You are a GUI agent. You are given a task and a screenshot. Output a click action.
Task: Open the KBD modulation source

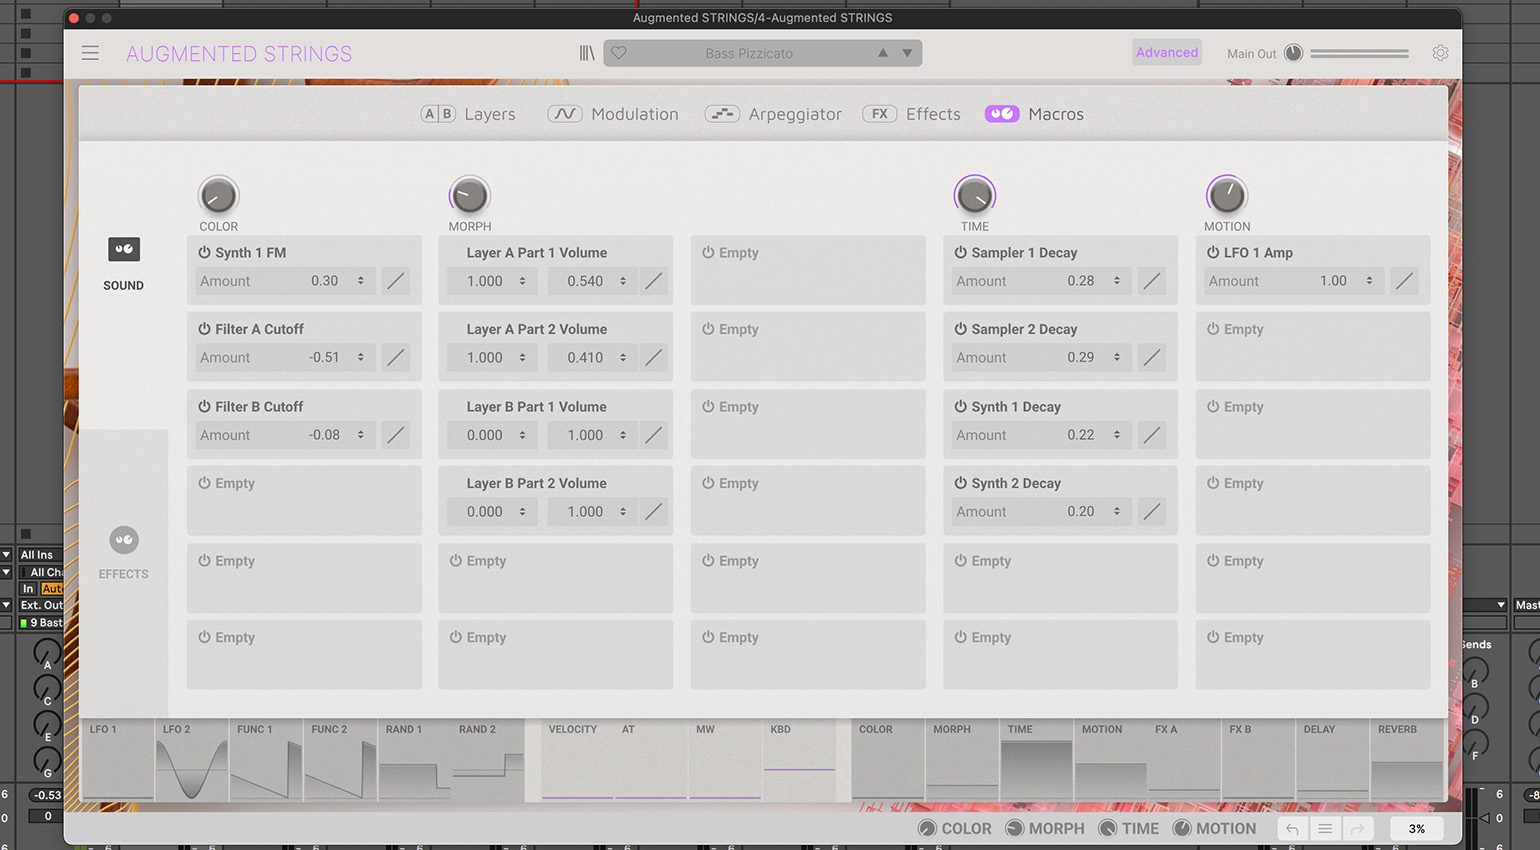(799, 760)
